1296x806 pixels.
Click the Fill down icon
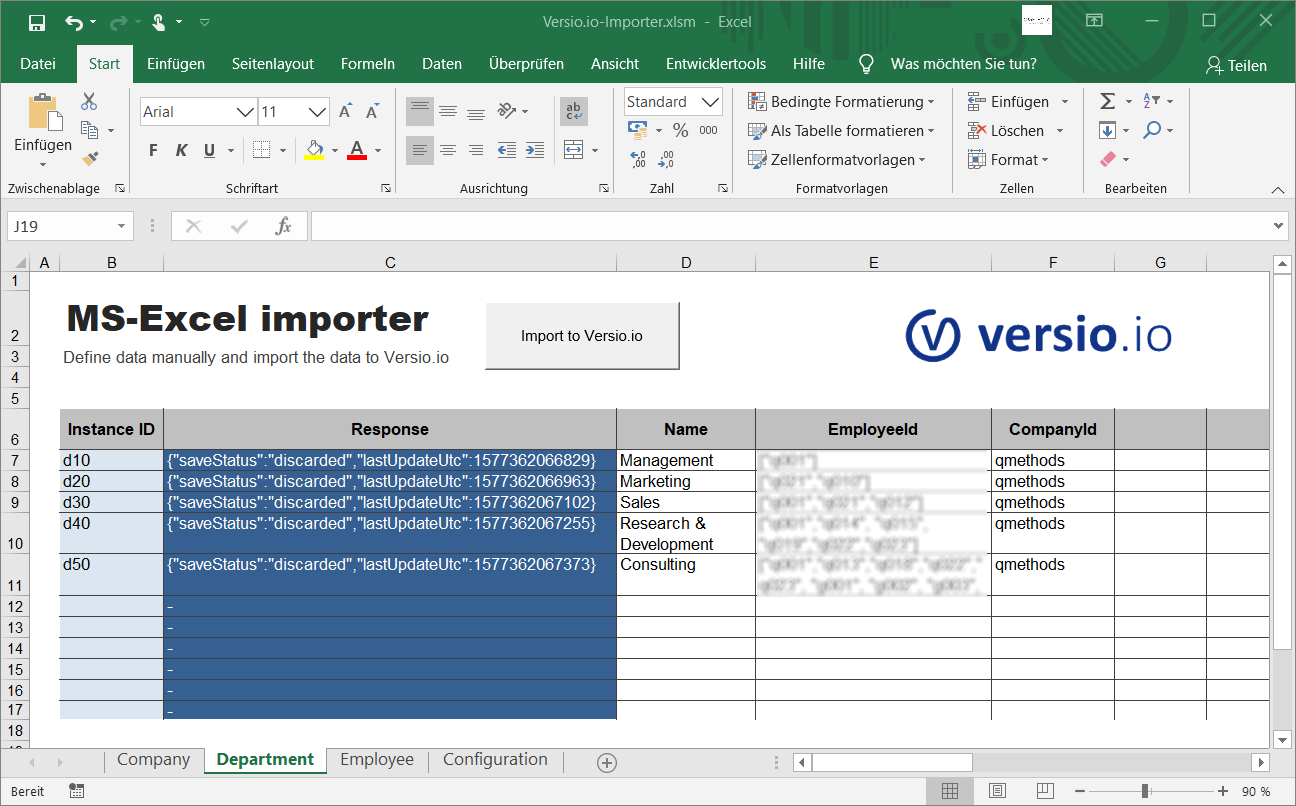tap(1108, 130)
